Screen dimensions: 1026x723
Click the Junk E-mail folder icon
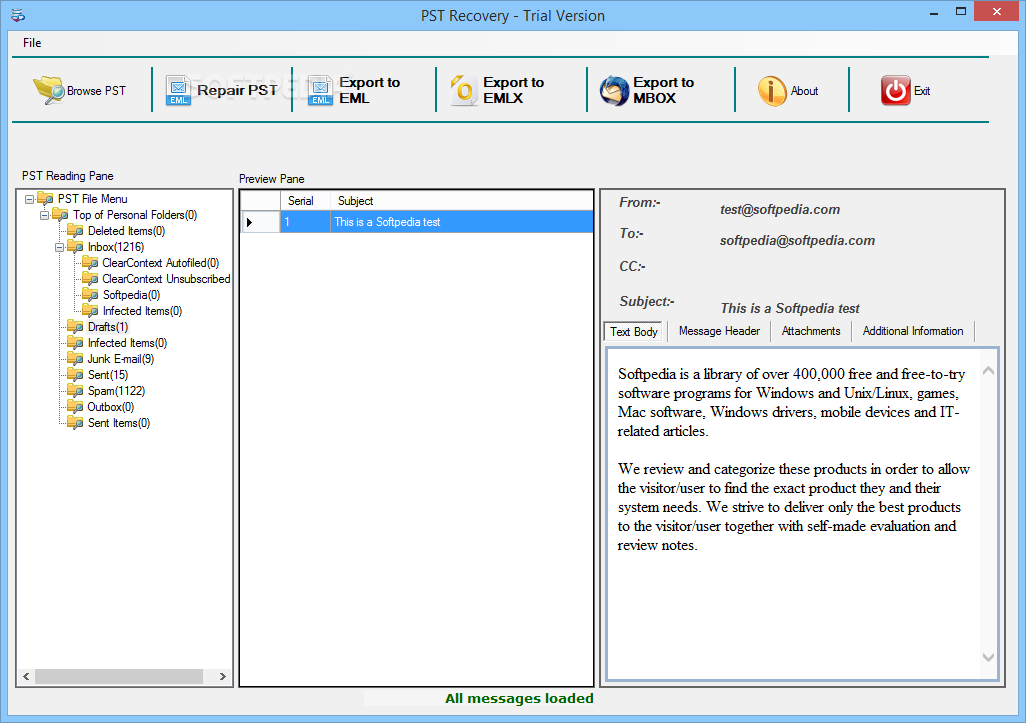tap(76, 359)
